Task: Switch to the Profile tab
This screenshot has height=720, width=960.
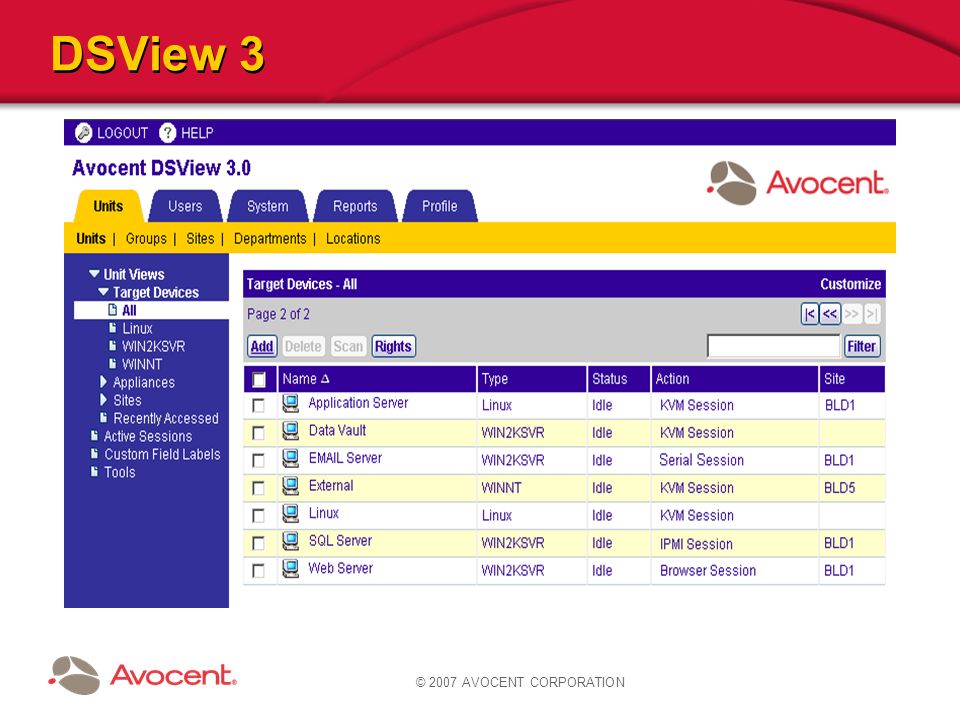Action: 440,206
